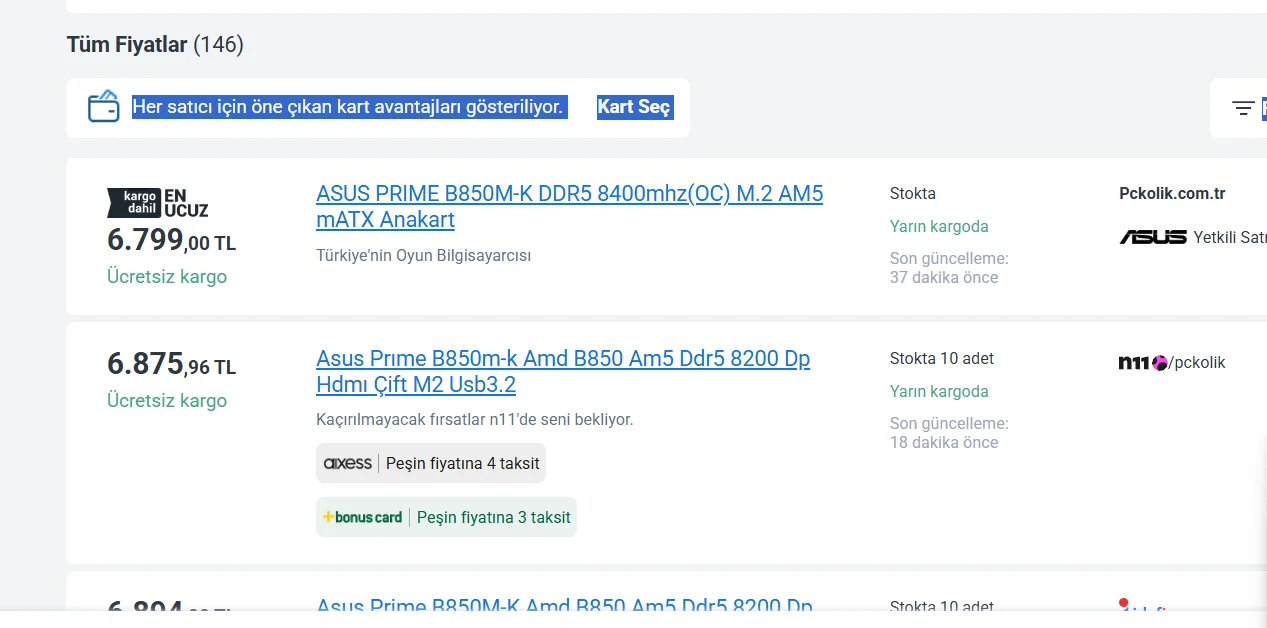Click the 6.799,00 TL price

pyautogui.click(x=171, y=241)
